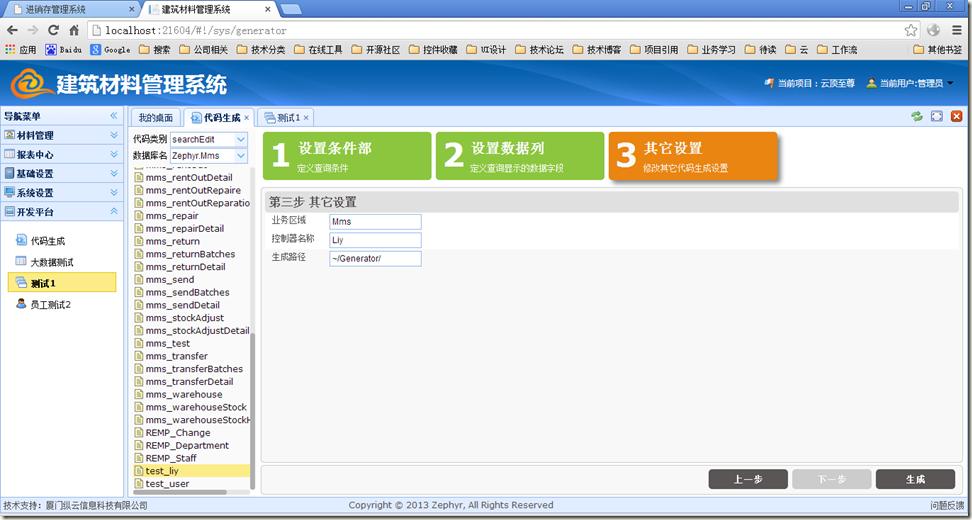This screenshot has width=972, height=520.
Task: Click the 控制器名称 input field
Action: [x=375, y=240]
